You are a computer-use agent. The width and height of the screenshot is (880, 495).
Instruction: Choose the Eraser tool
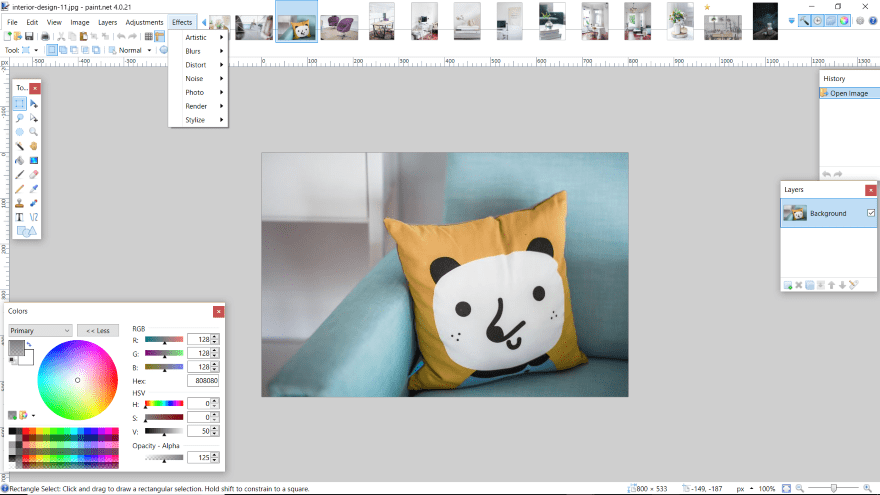pos(34,173)
